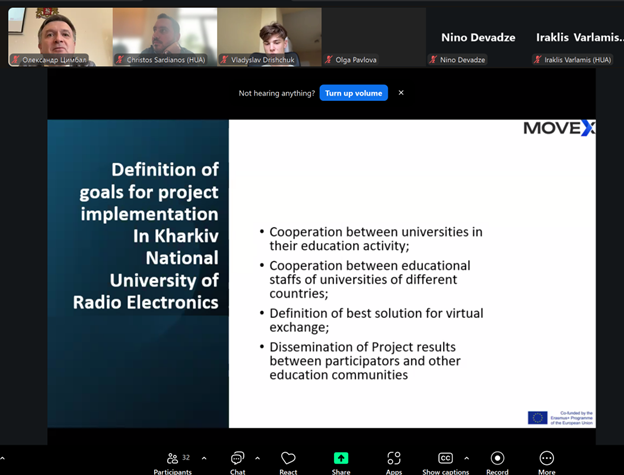Select the Olga Pavlova participant tile

click(373, 37)
